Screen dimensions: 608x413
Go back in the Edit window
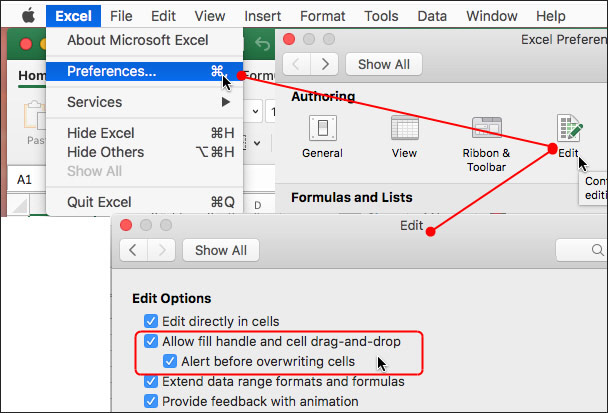click(133, 251)
